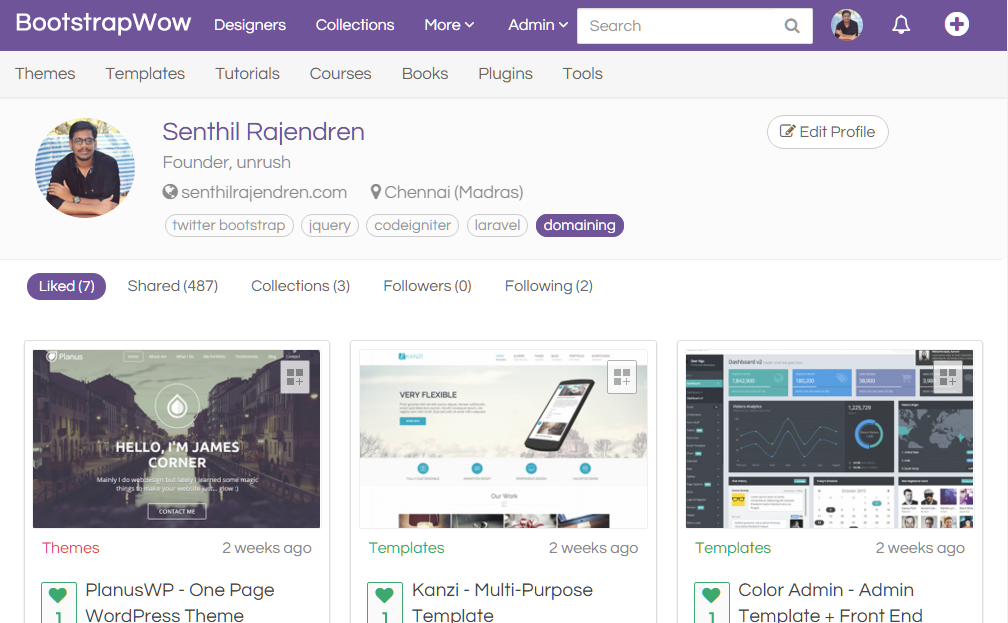The height and width of the screenshot is (623, 1008).
Task: View Following (2) tab
Action: 548,286
